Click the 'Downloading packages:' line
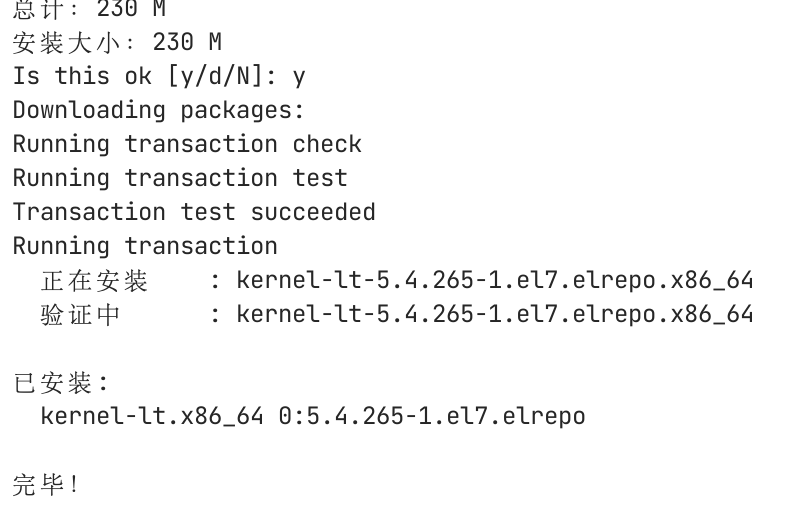Image resolution: width=808 pixels, height=506 pixels. [x=159, y=110]
